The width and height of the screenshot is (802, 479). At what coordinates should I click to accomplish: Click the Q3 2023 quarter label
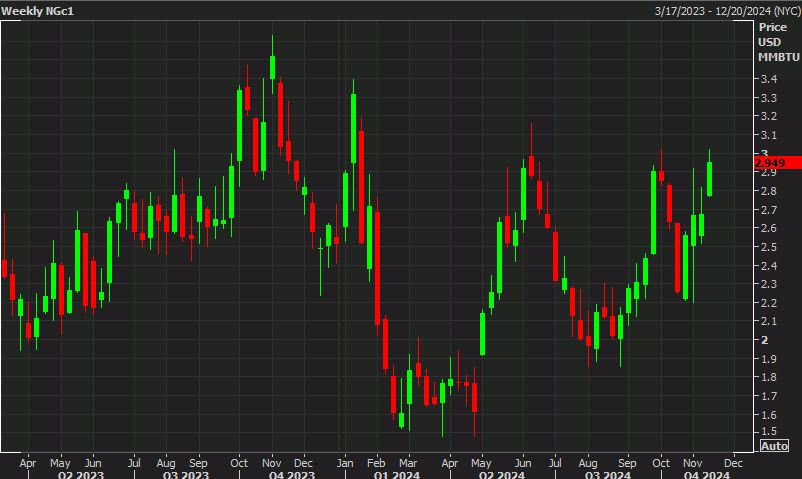186,475
